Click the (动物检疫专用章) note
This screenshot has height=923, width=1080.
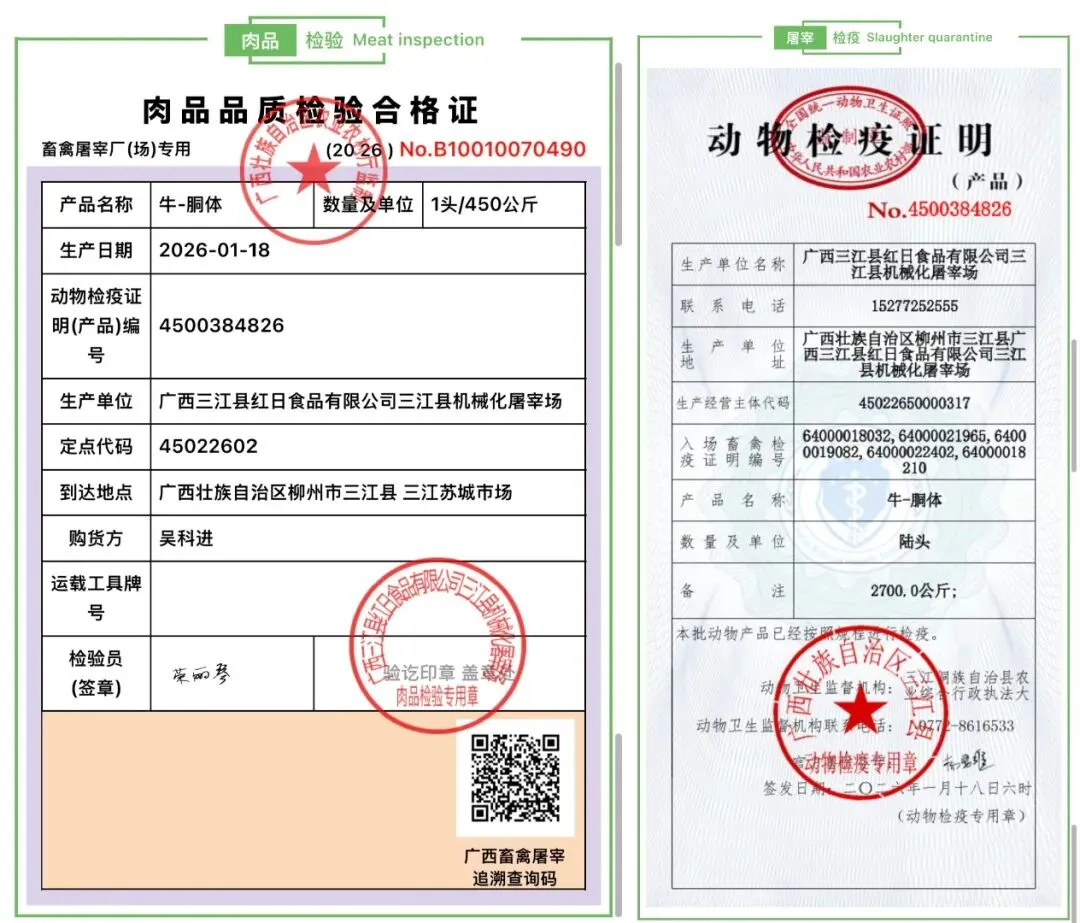tap(961, 816)
